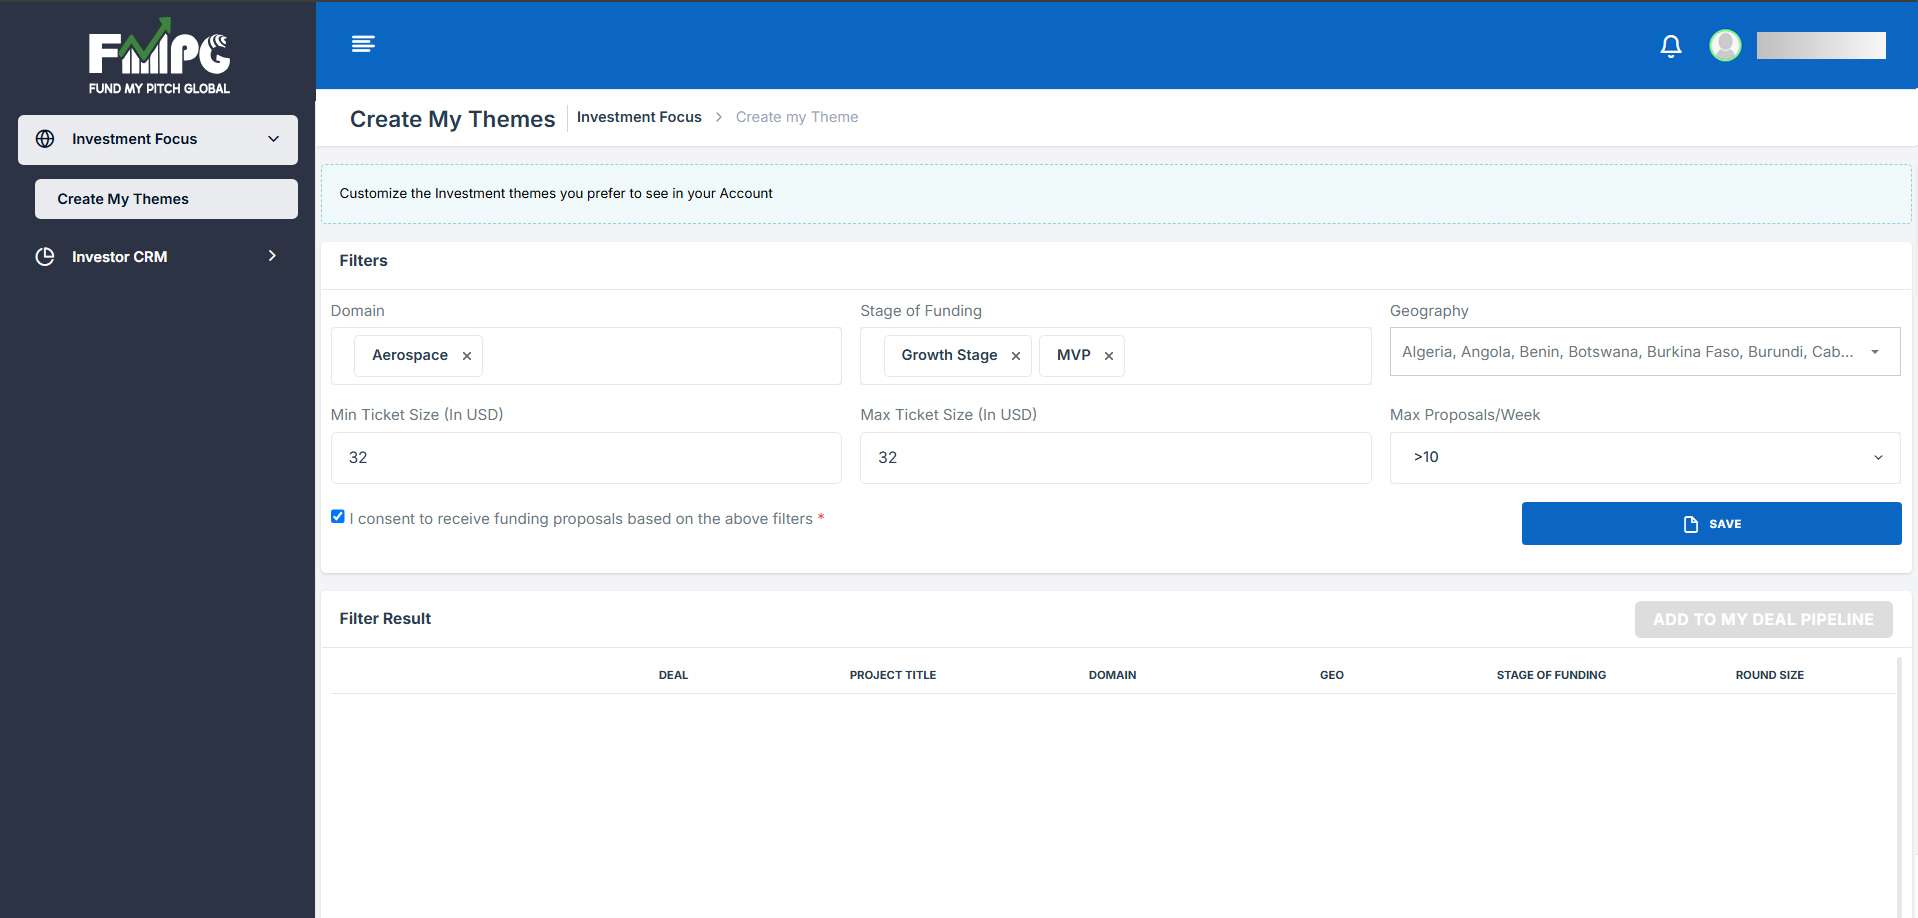Open the notifications bell

pyautogui.click(x=1670, y=46)
